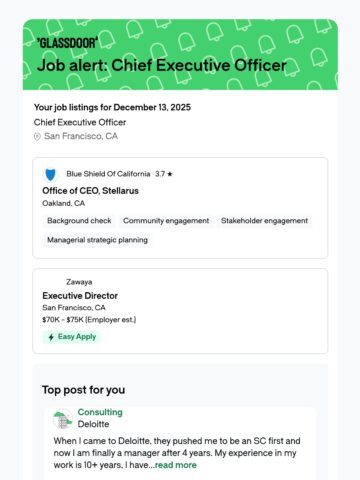Click the Job alert: Chief Executive Officer heading

point(162,65)
